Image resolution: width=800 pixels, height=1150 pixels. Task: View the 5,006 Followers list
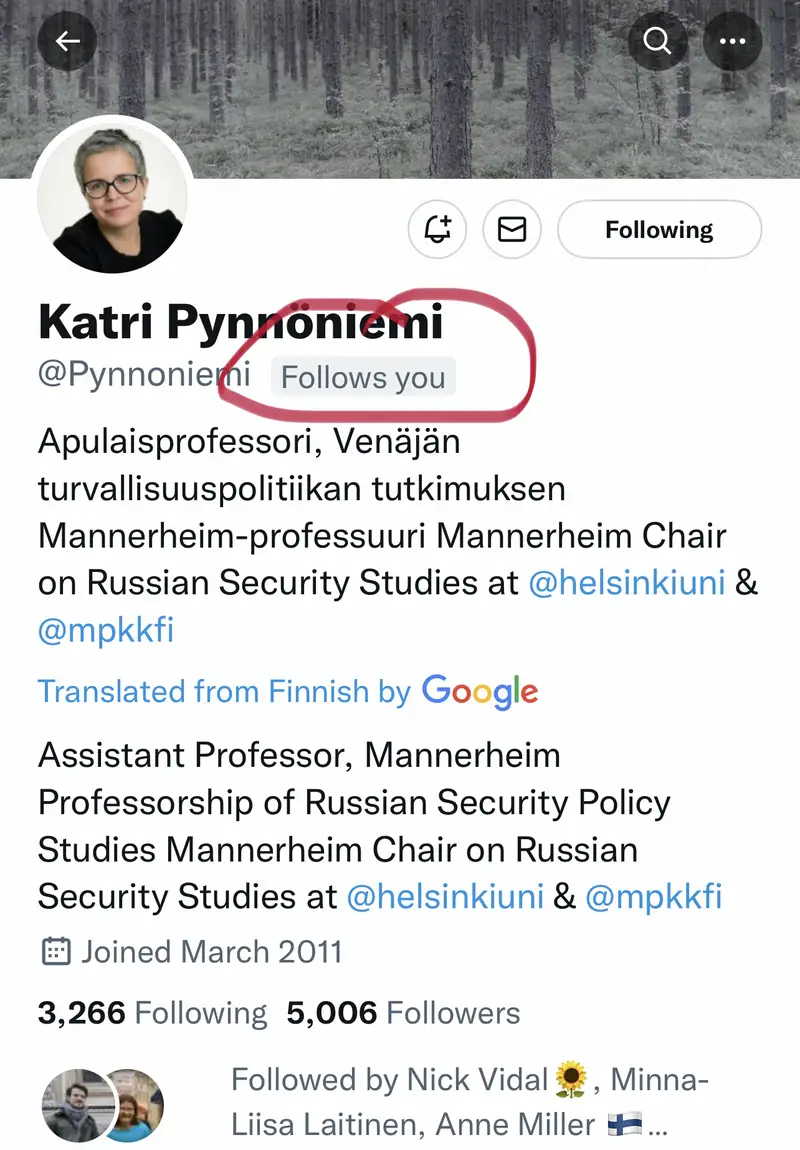pyautogui.click(x=403, y=1013)
